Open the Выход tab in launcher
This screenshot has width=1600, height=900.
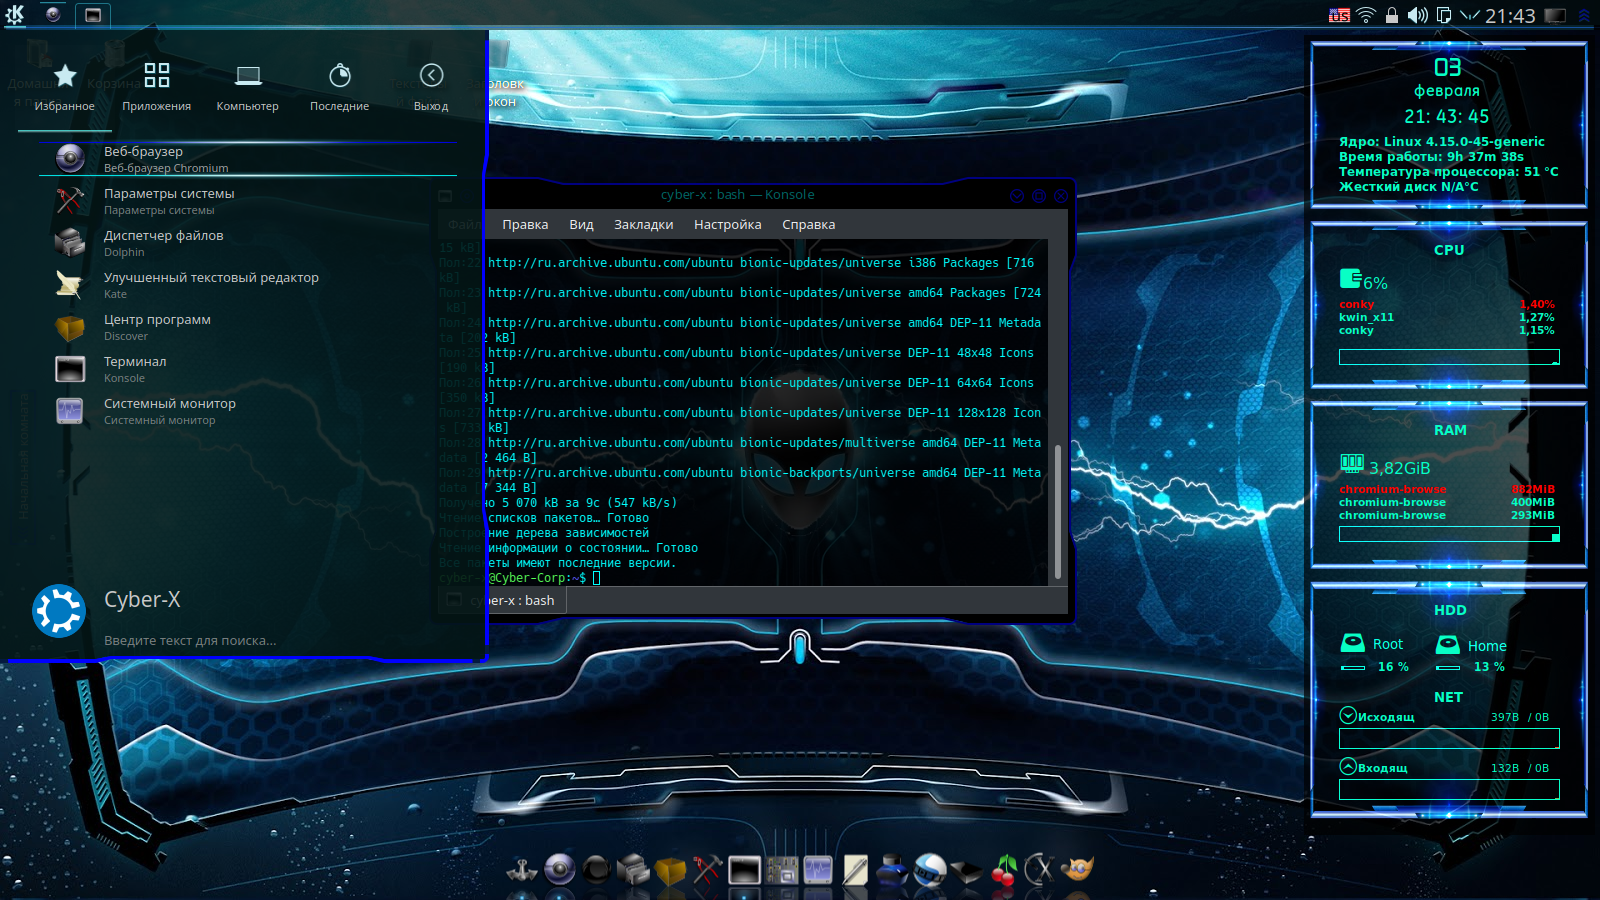(x=431, y=88)
